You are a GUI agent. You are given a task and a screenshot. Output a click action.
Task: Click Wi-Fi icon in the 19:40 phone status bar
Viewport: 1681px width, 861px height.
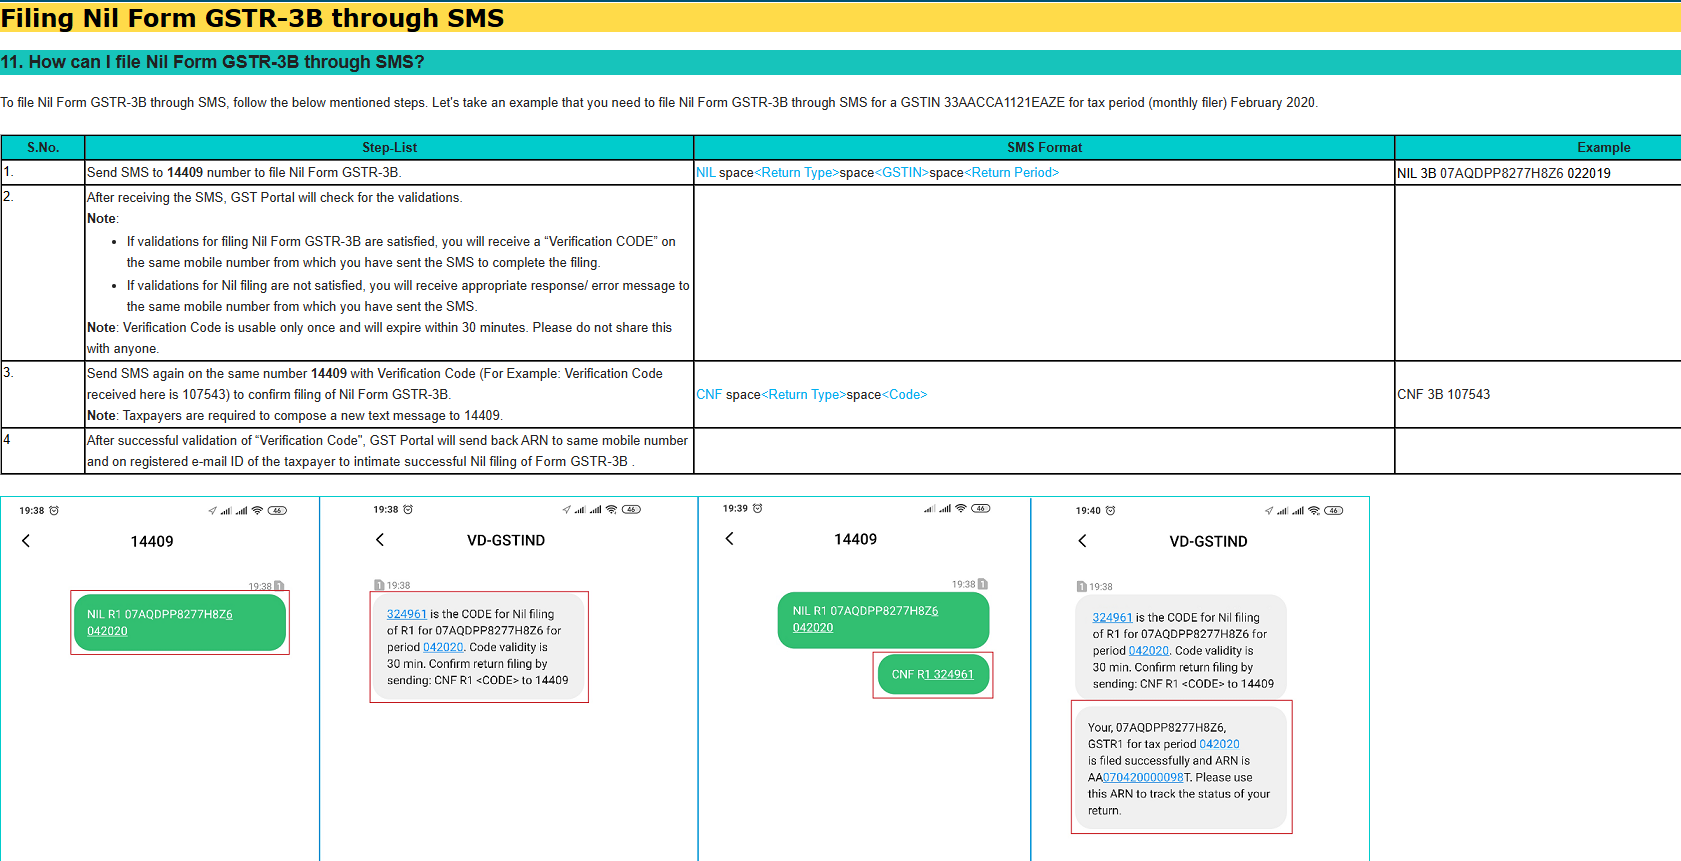pyautogui.click(x=1314, y=510)
